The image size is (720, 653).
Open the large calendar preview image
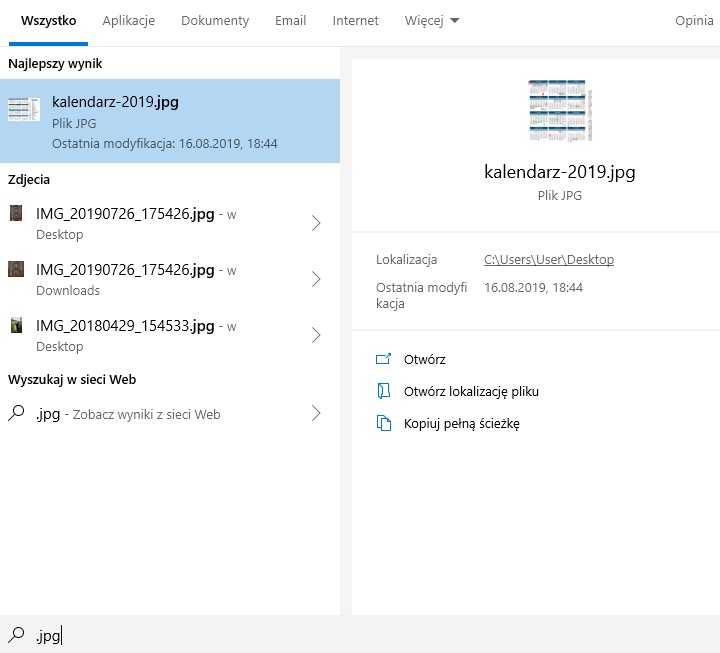559,111
